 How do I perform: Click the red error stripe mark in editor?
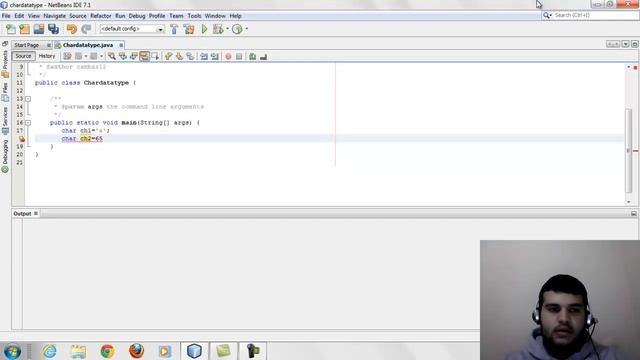pos(635,151)
